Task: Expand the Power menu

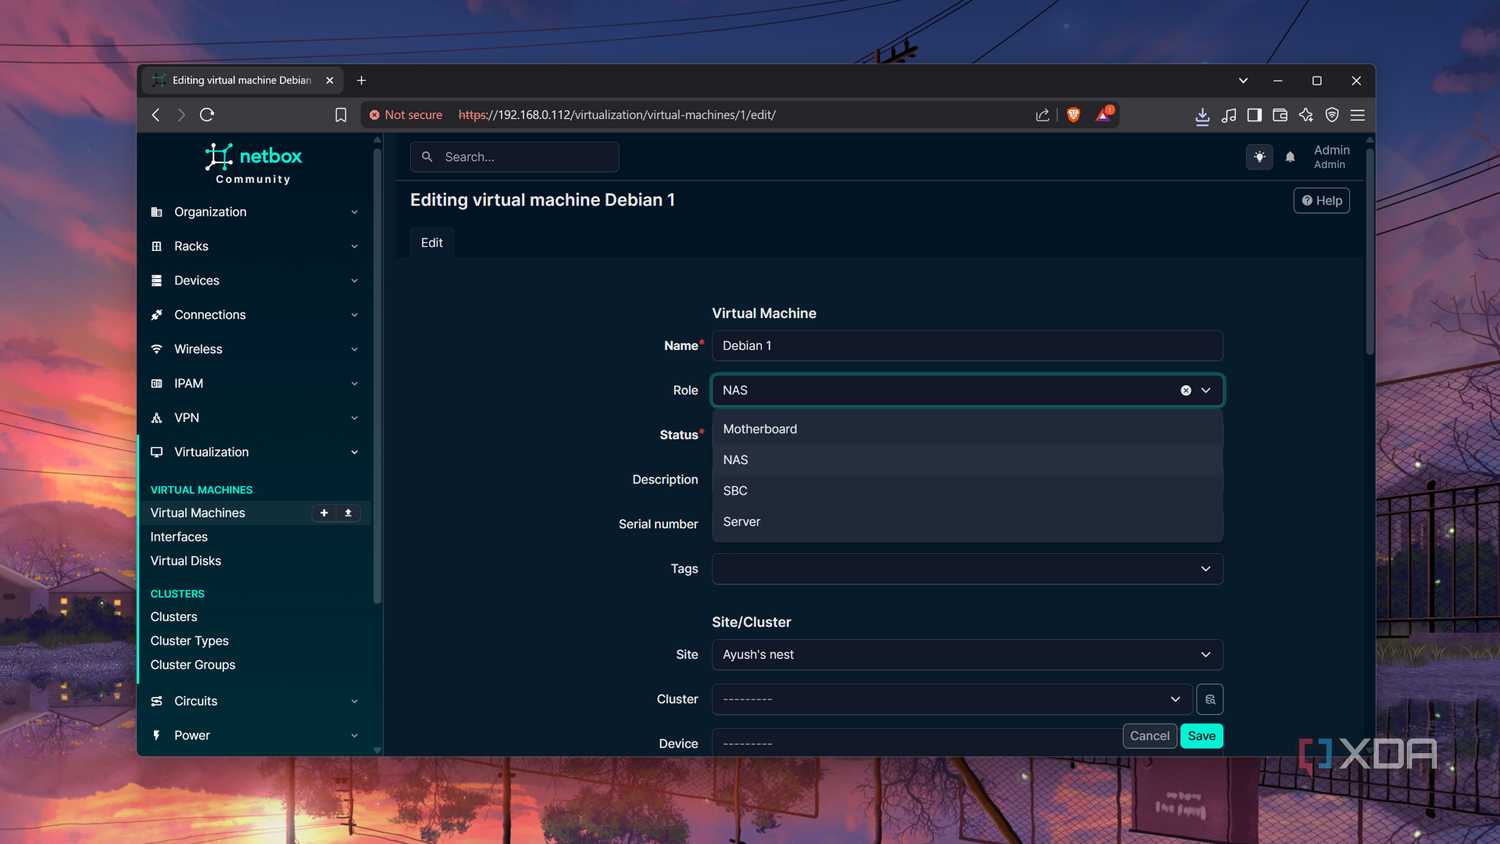Action: [x=255, y=735]
